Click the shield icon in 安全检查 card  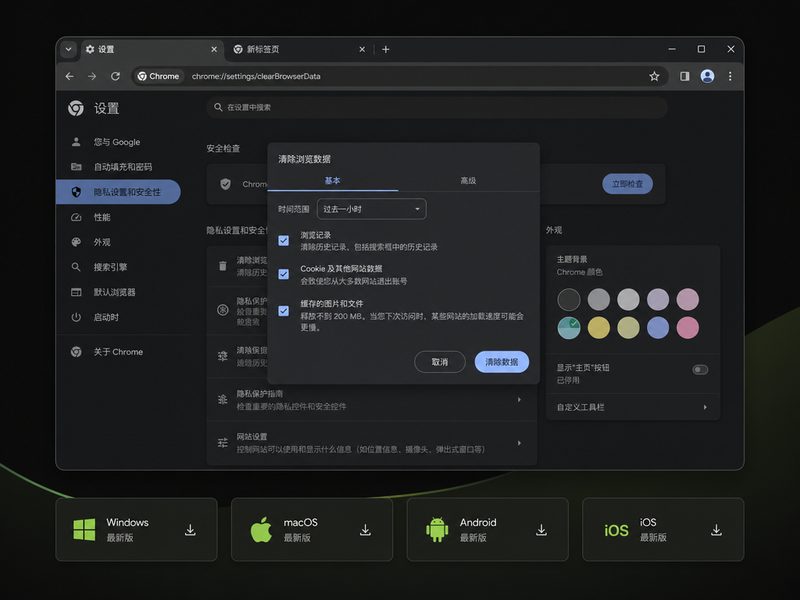225,184
